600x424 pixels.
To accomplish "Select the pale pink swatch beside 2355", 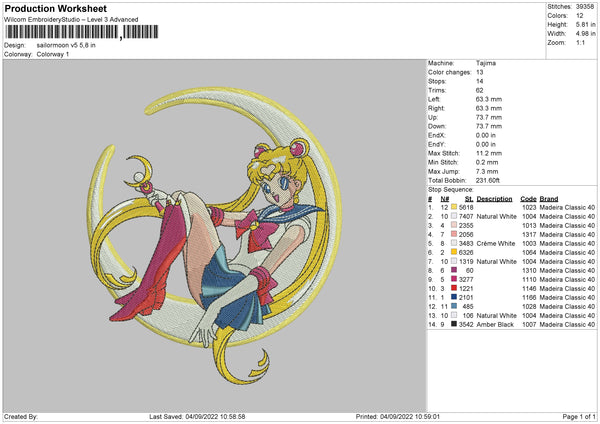I will coord(454,225).
